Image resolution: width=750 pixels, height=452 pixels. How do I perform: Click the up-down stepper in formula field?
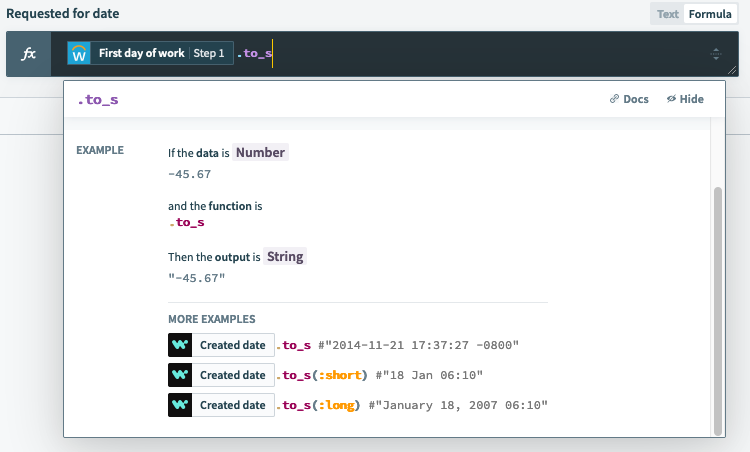tap(716, 54)
